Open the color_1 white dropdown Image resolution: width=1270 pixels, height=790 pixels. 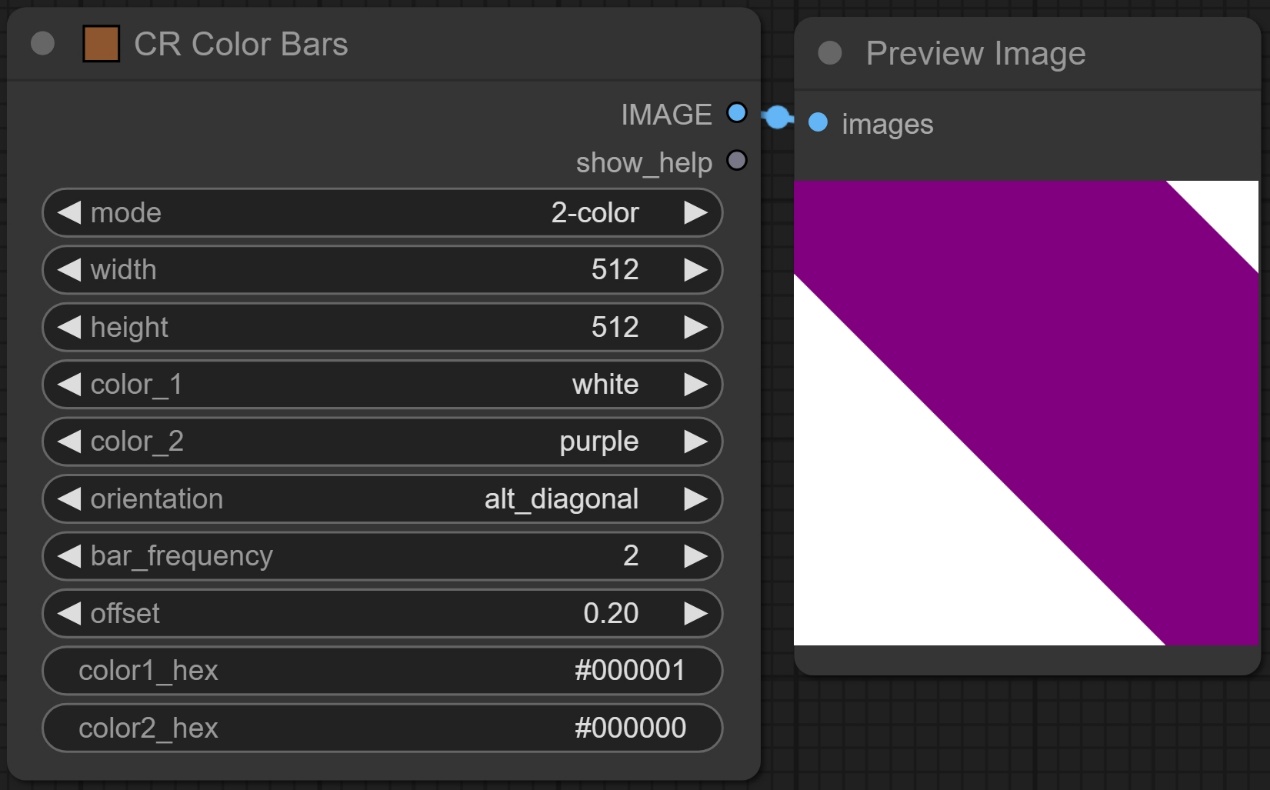coord(382,385)
